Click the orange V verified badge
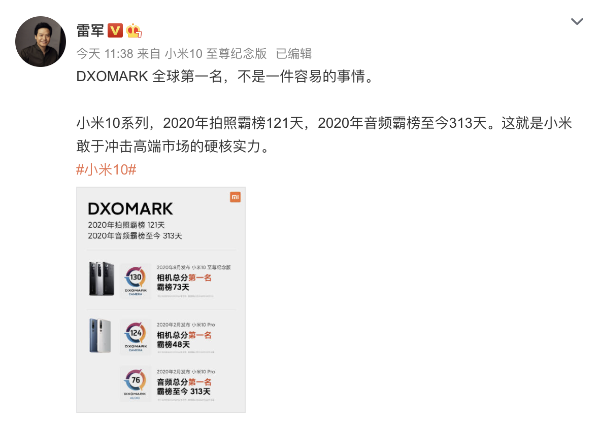600x423 pixels. pyautogui.click(x=115, y=30)
